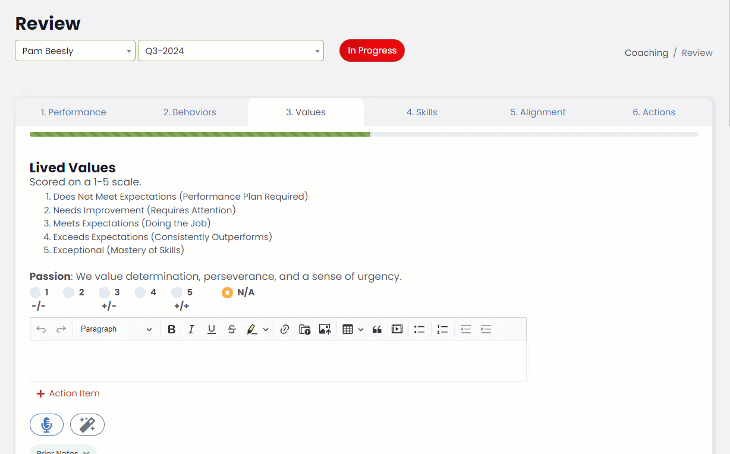Screen dimensions: 730x454
Task: Click inside the comment text area
Action: [x=278, y=360]
